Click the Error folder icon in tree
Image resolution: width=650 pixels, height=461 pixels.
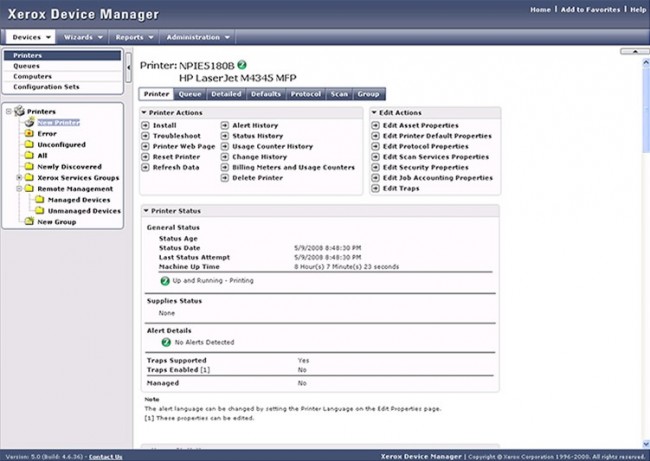point(28,133)
